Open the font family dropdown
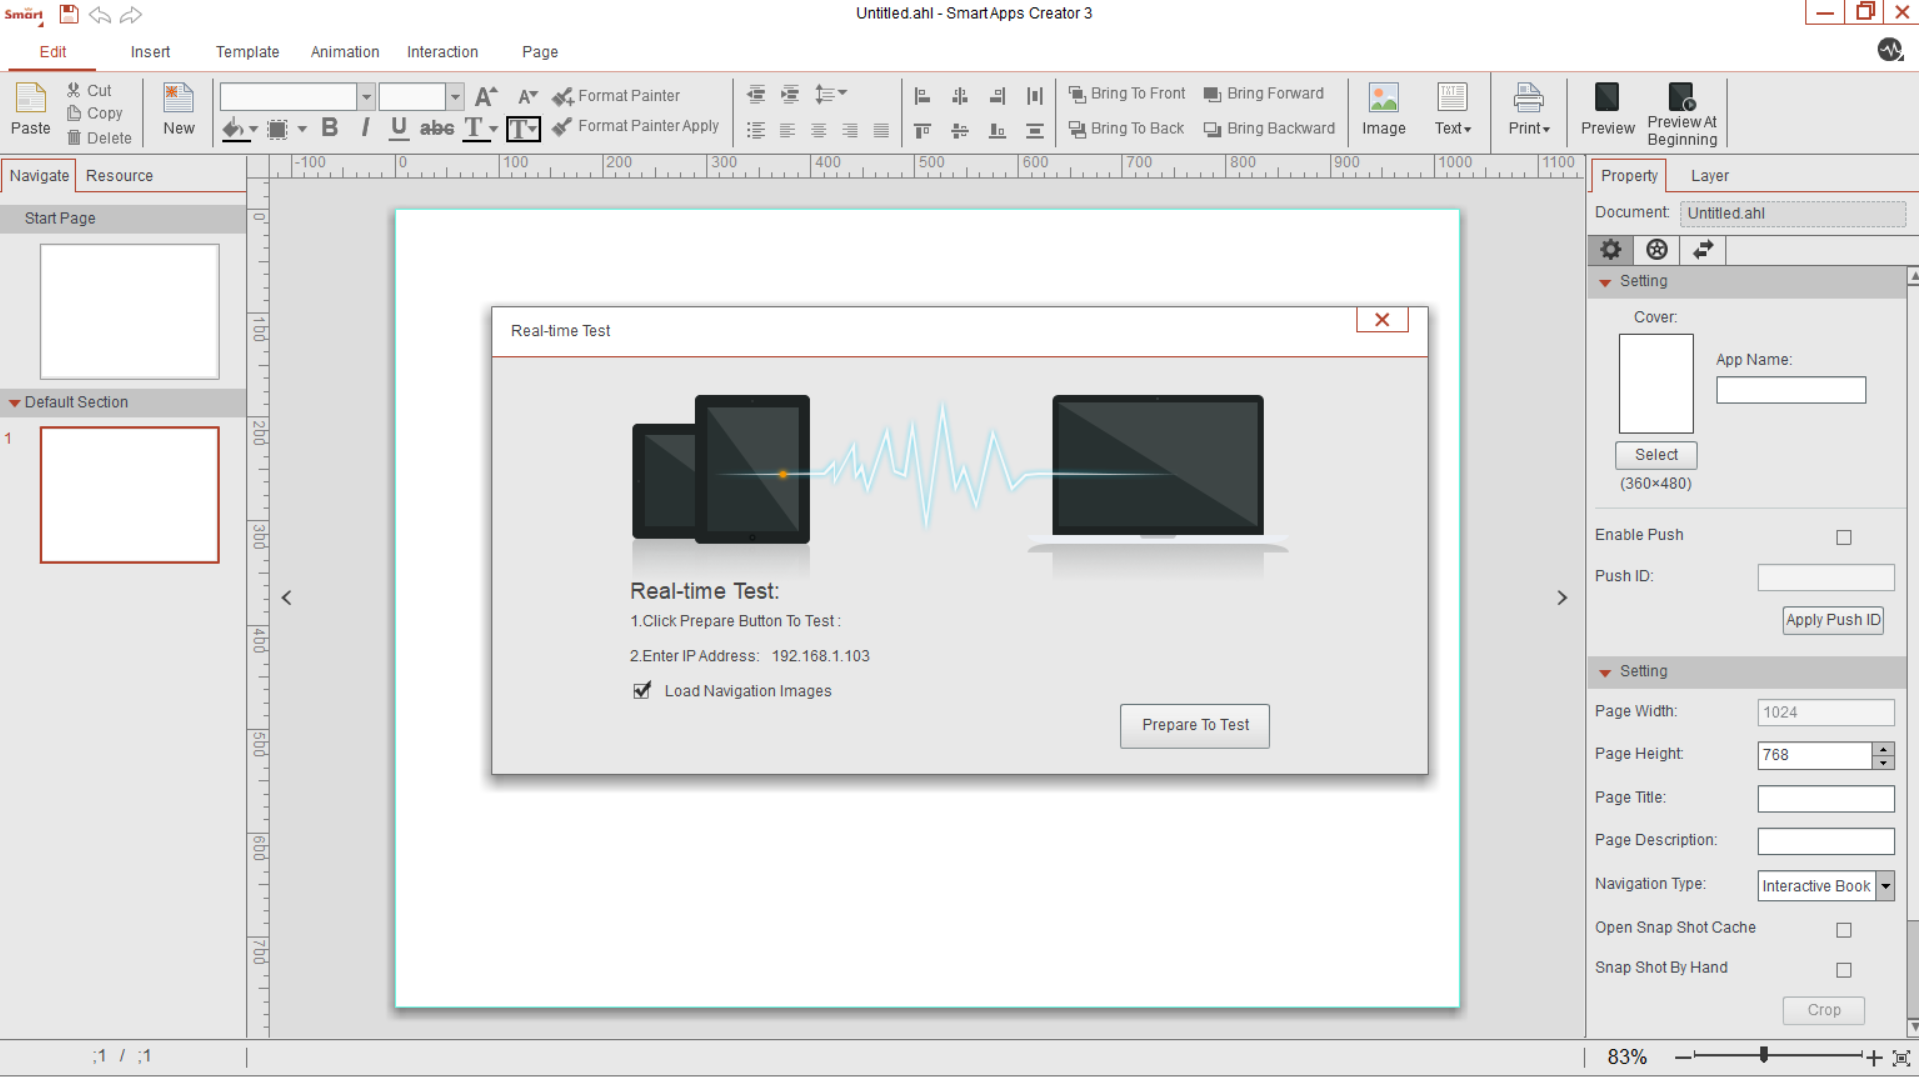 pyautogui.click(x=366, y=96)
